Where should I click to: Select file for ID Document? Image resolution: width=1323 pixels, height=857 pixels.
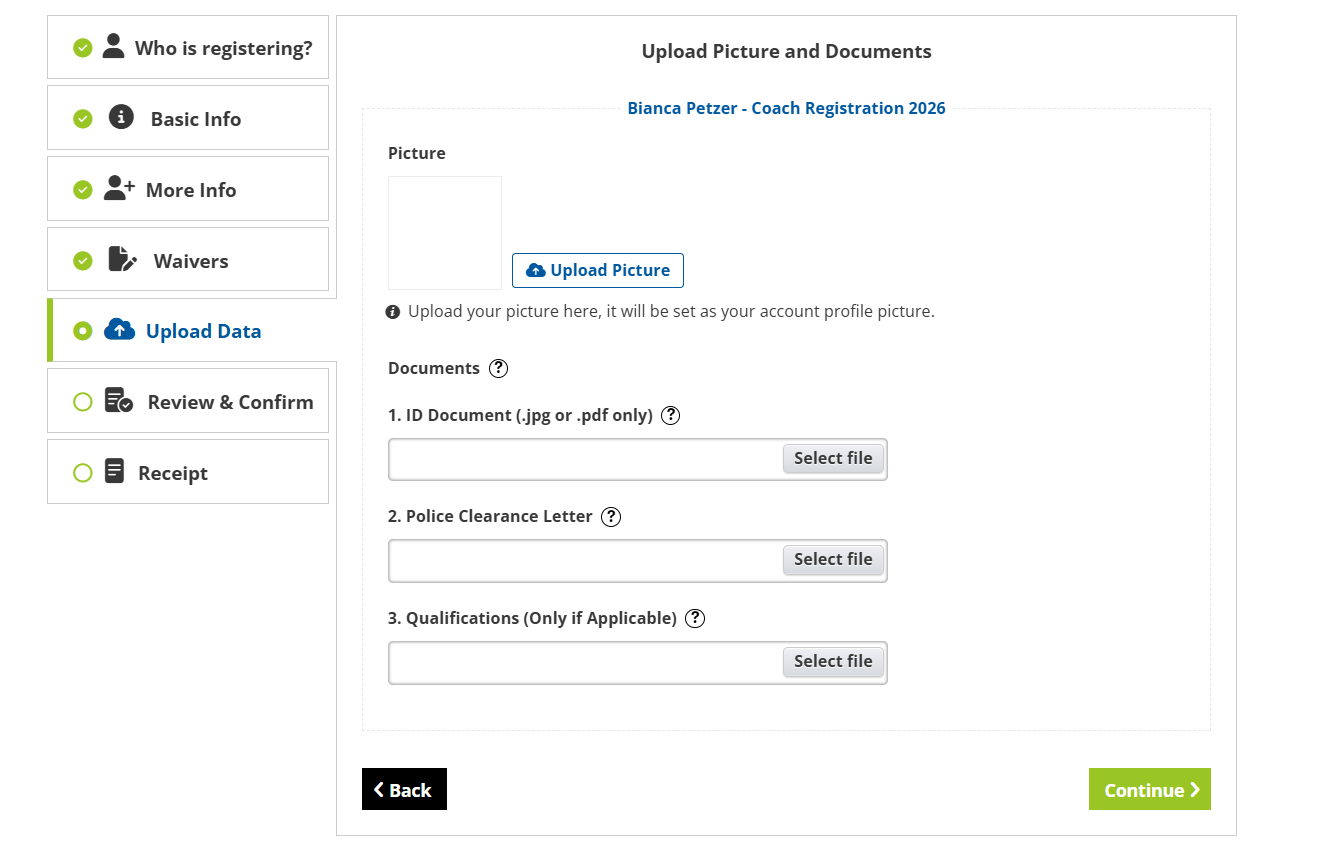point(833,458)
